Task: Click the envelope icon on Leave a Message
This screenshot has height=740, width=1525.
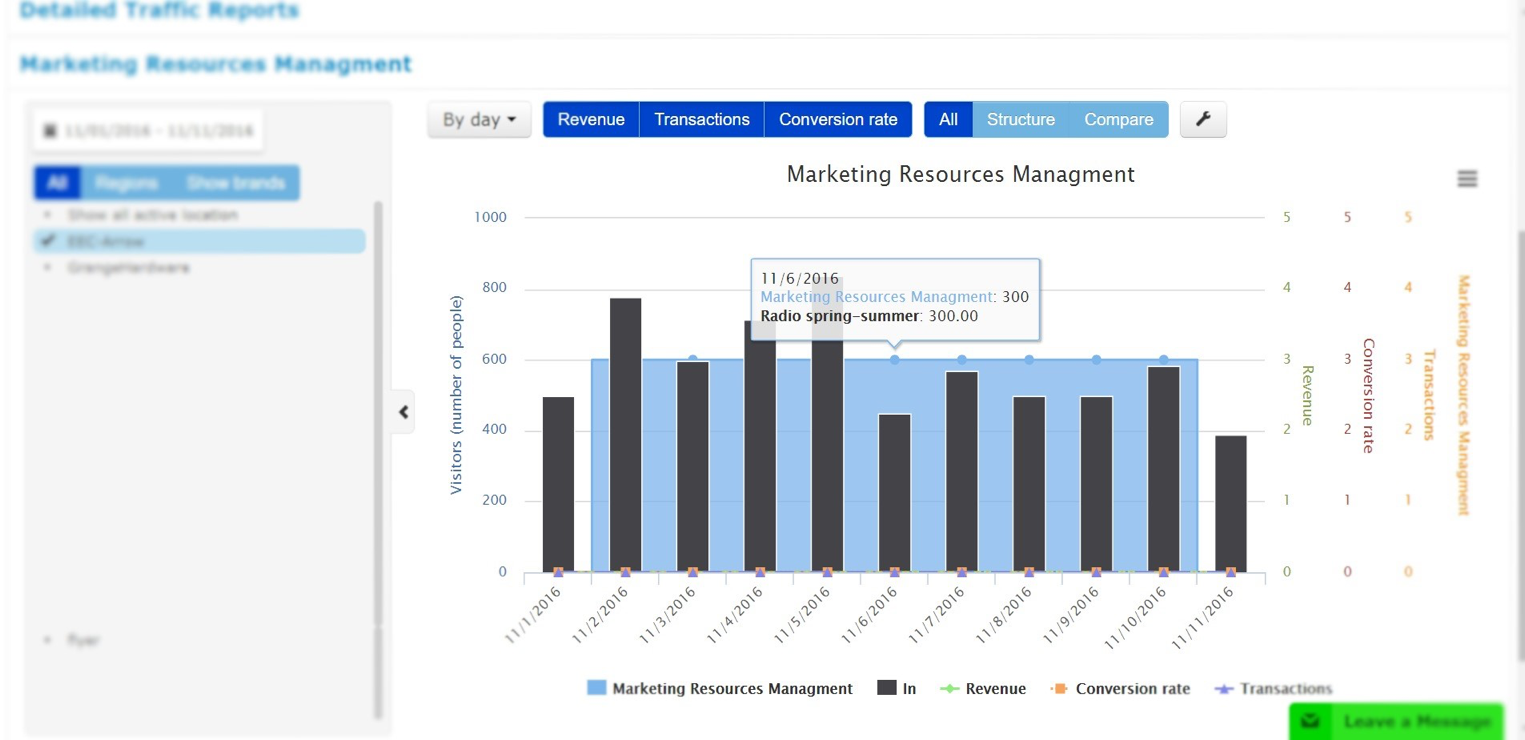Action: [1312, 721]
